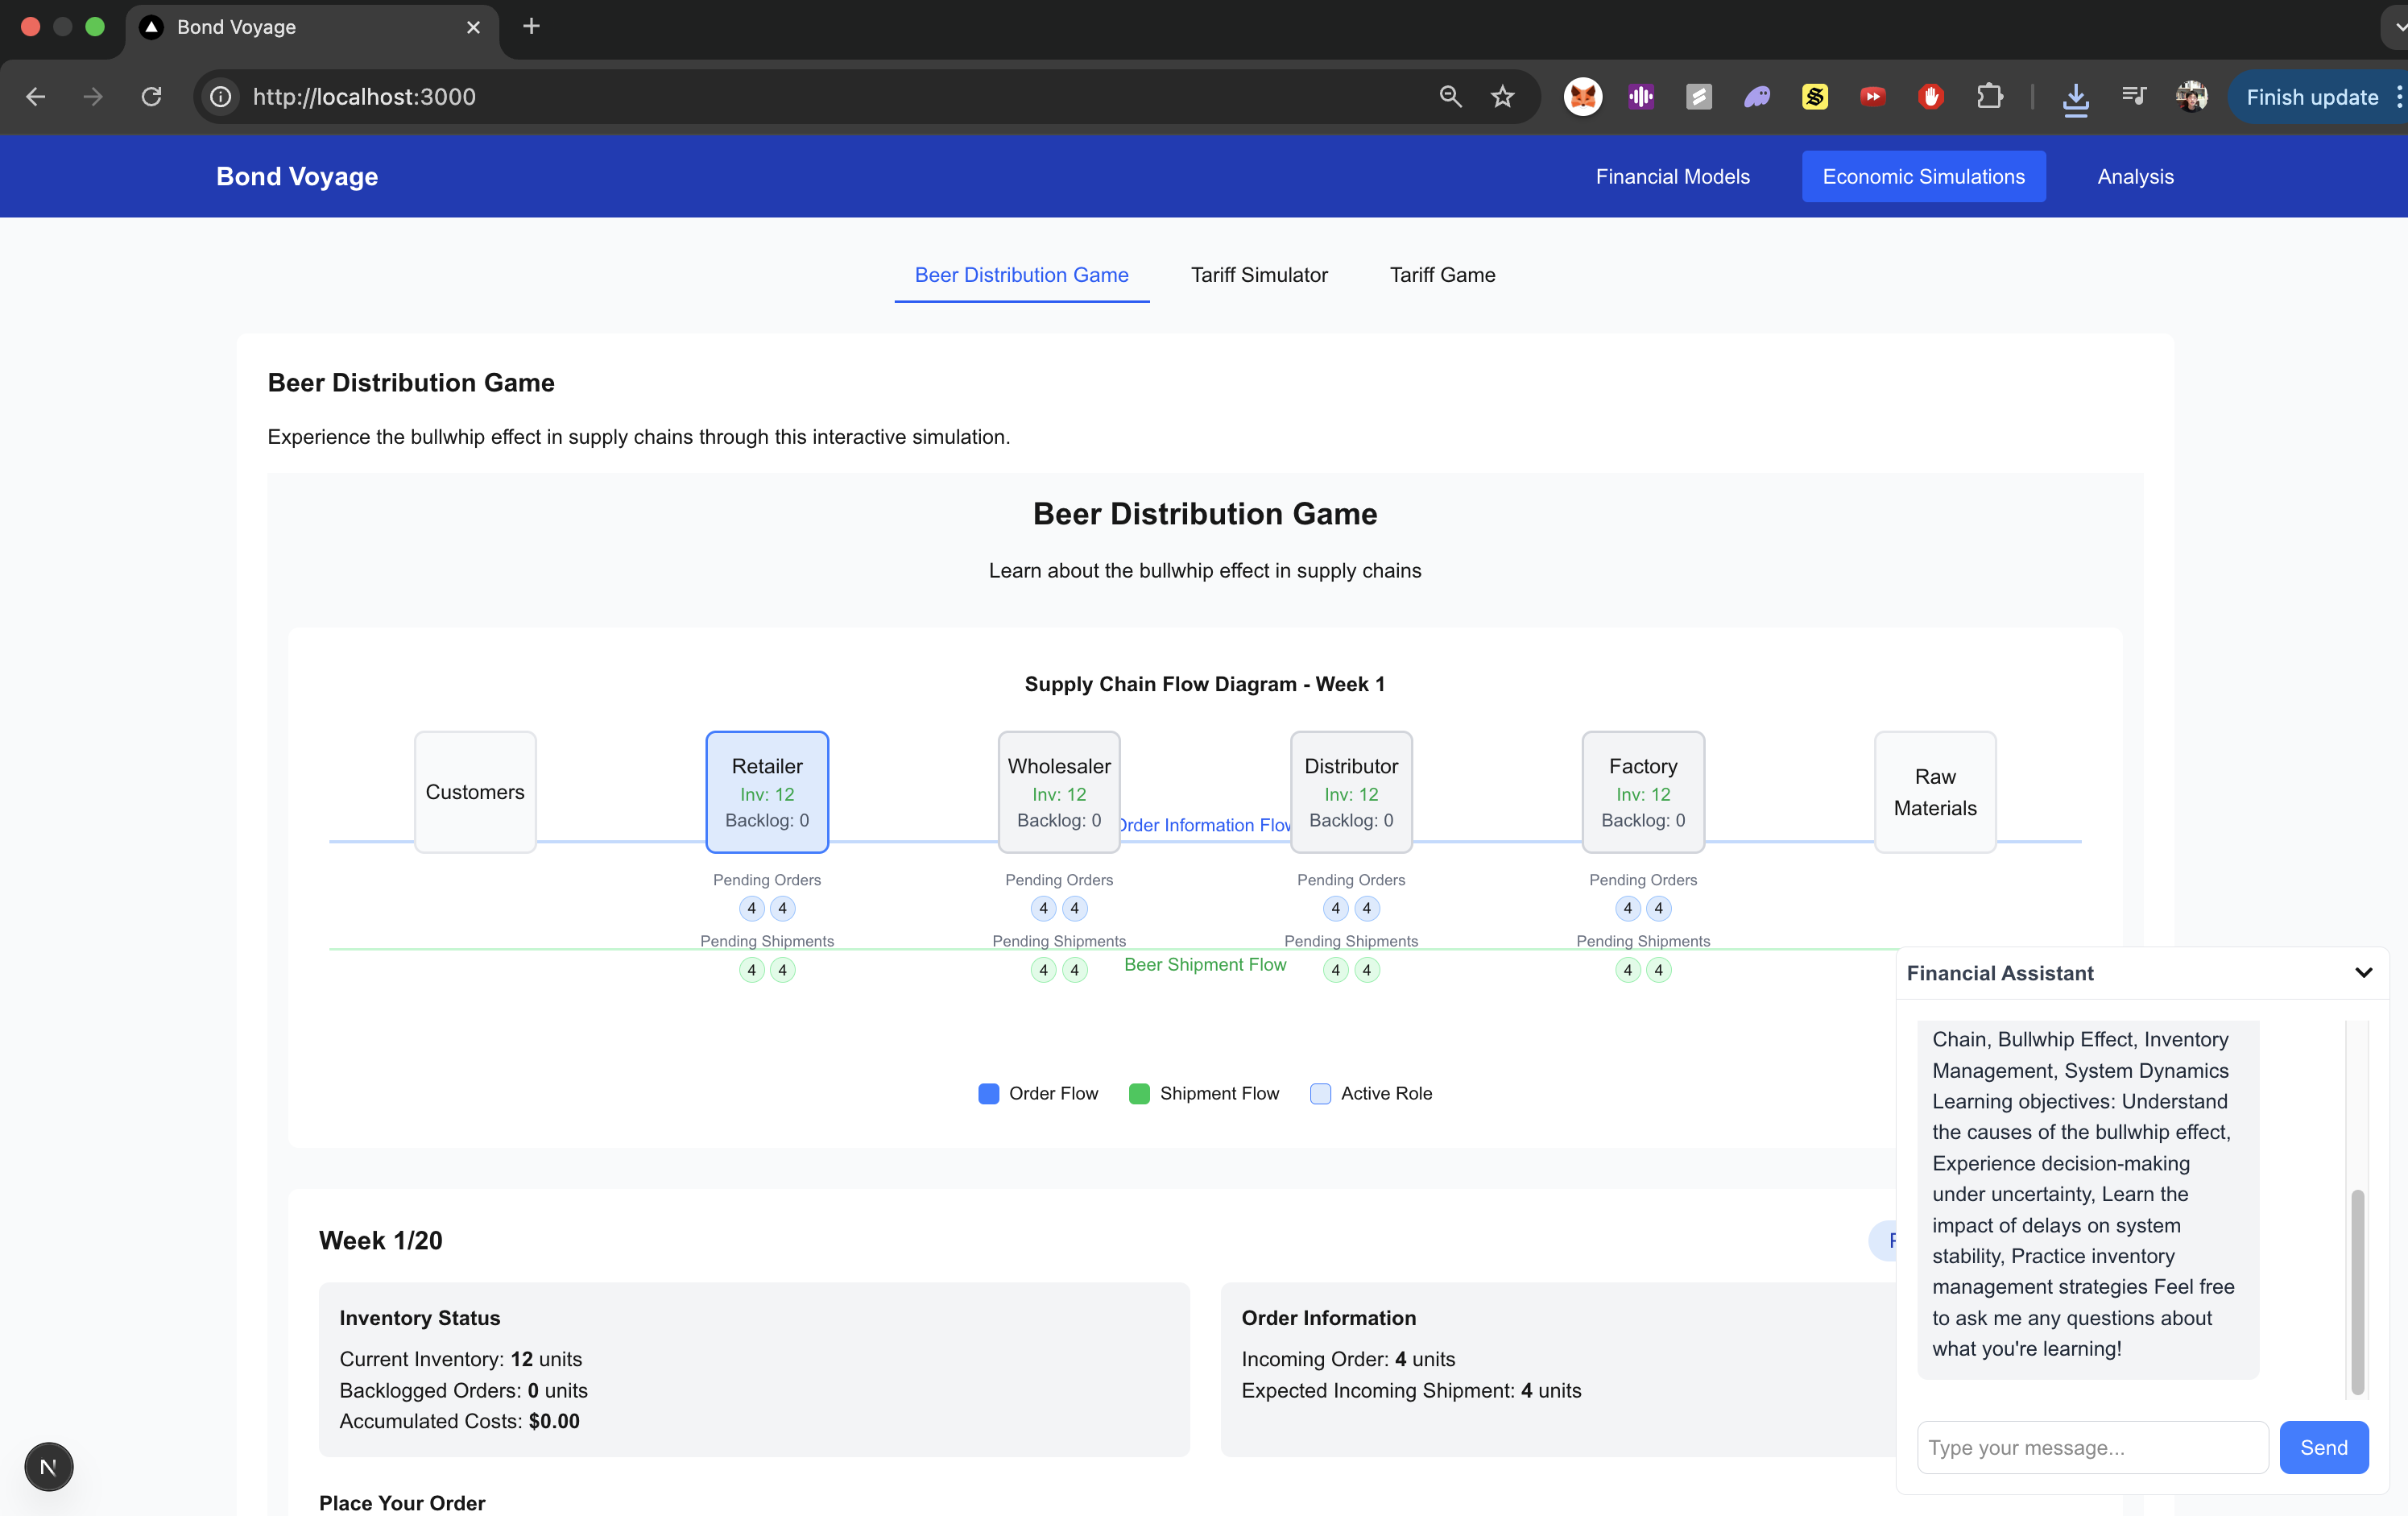This screenshot has height=1516, width=2408.
Task: Open the site information icon
Action: tap(221, 97)
